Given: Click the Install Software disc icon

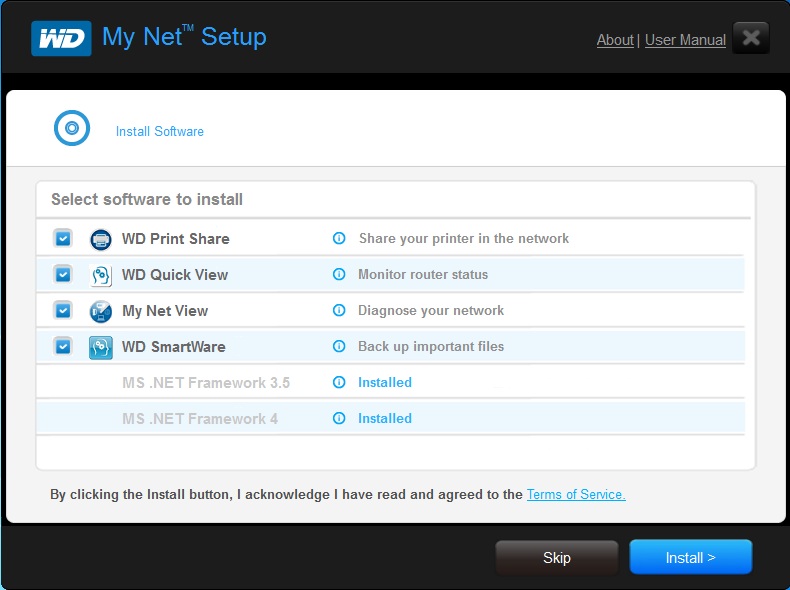Looking at the screenshot, I should click(72, 128).
